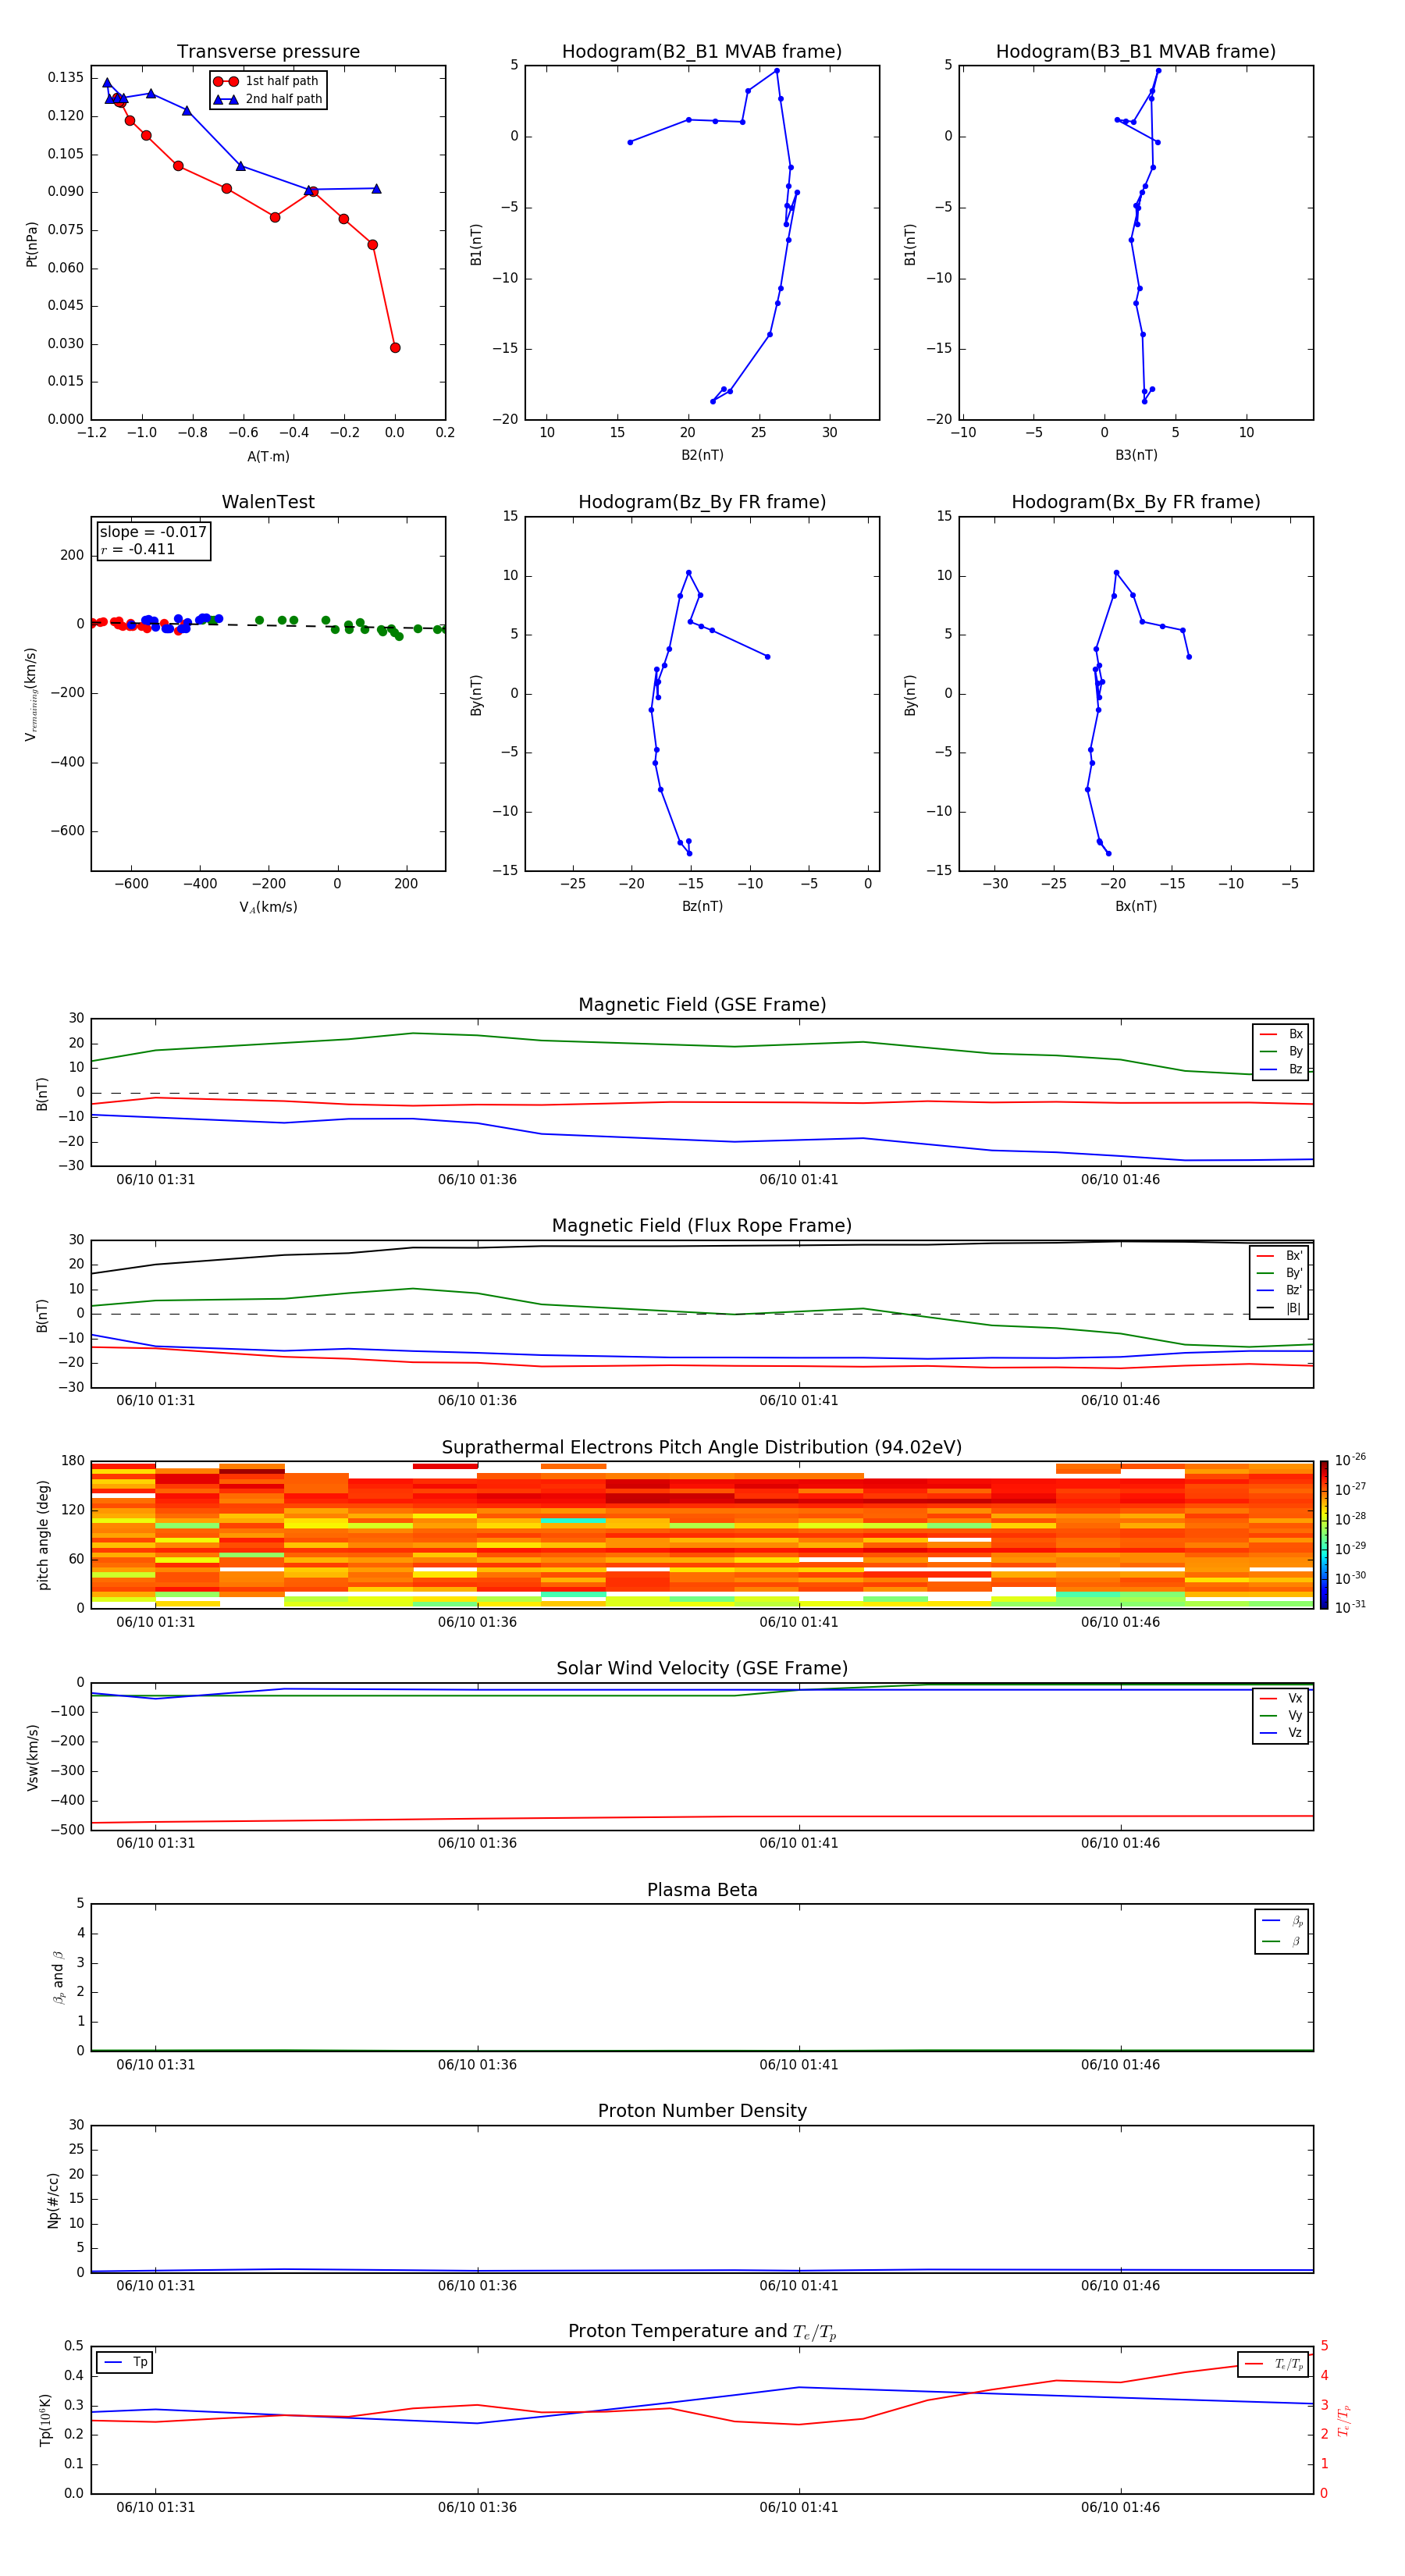This screenshot has height=2576, width=1405.
Task: Click the lowest red data point in Transverse pressure
Action: click(x=395, y=348)
